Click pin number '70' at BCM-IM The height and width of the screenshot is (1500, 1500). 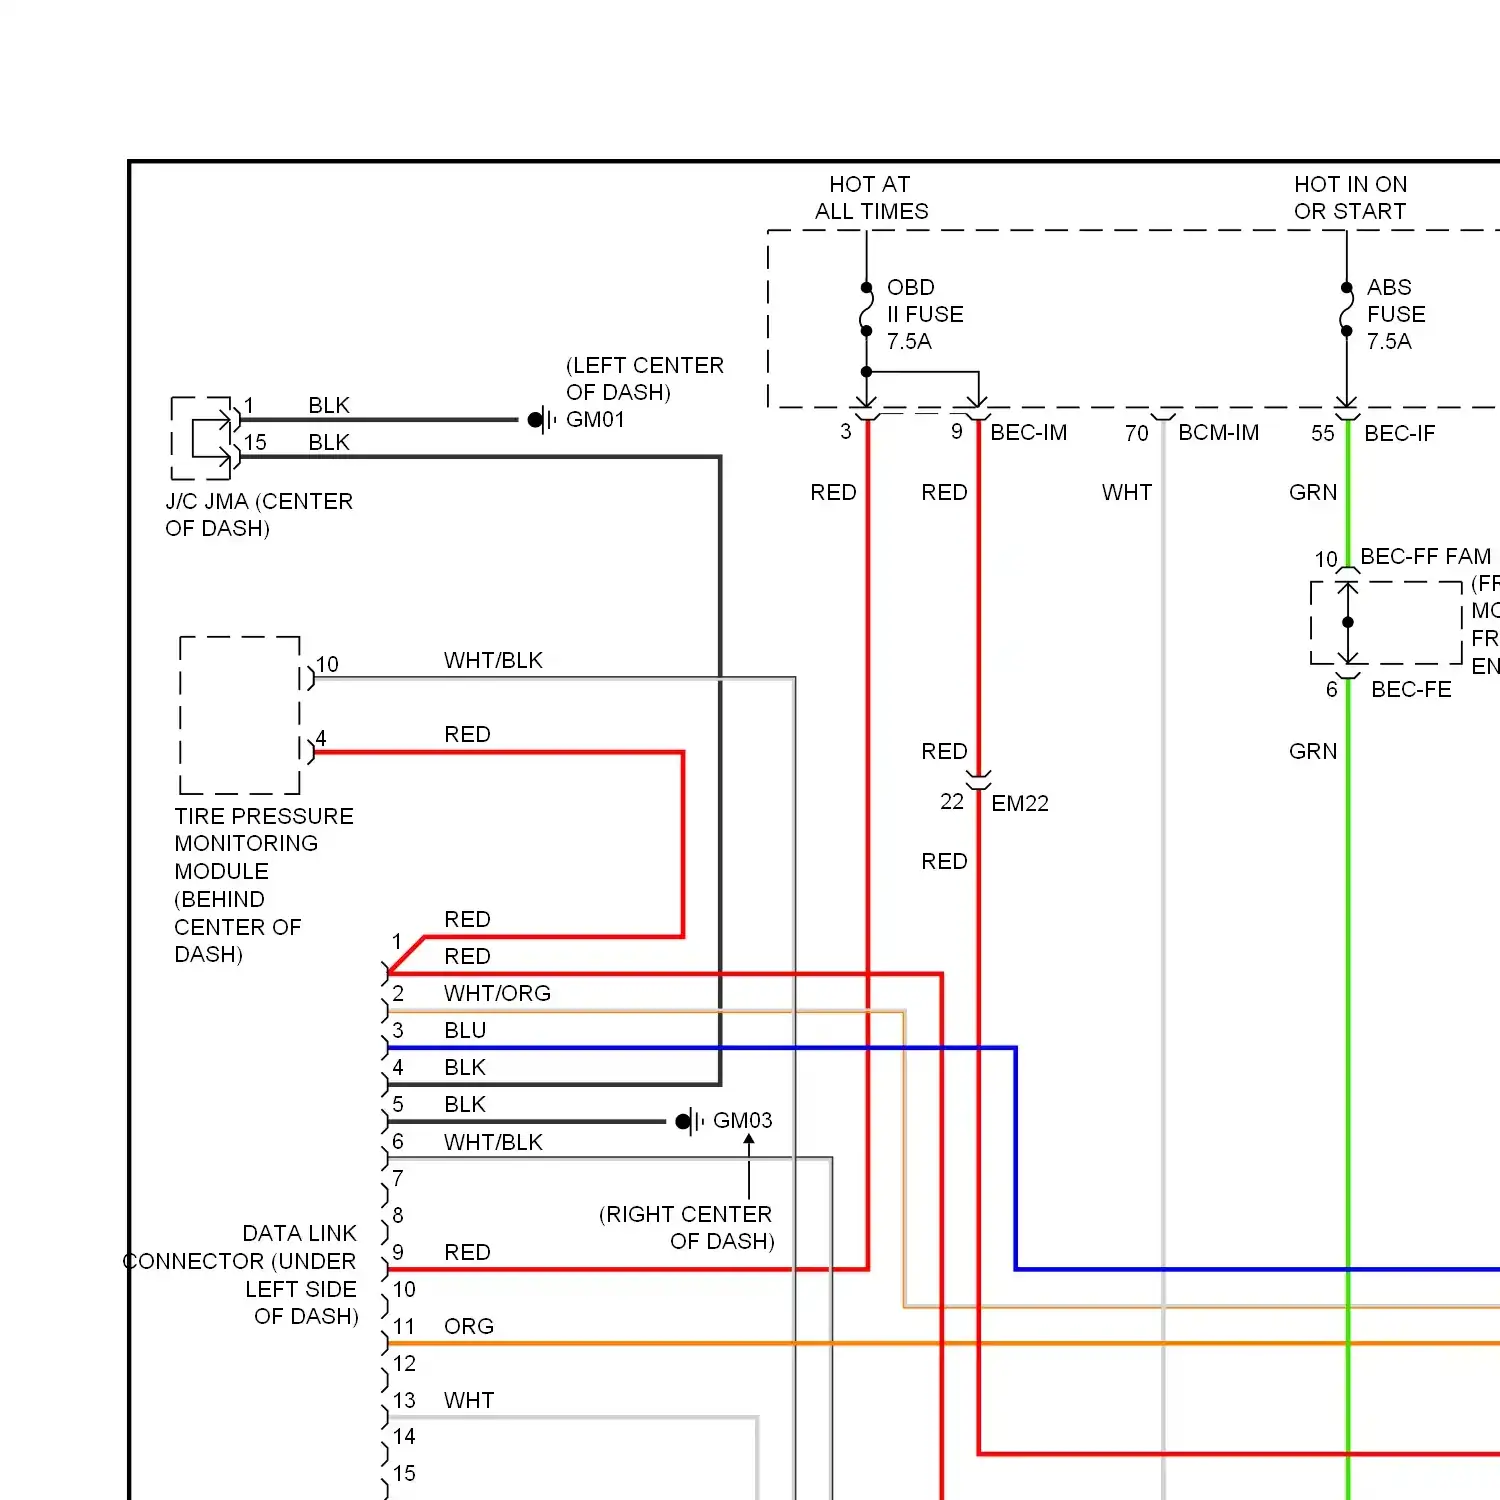tap(1137, 433)
